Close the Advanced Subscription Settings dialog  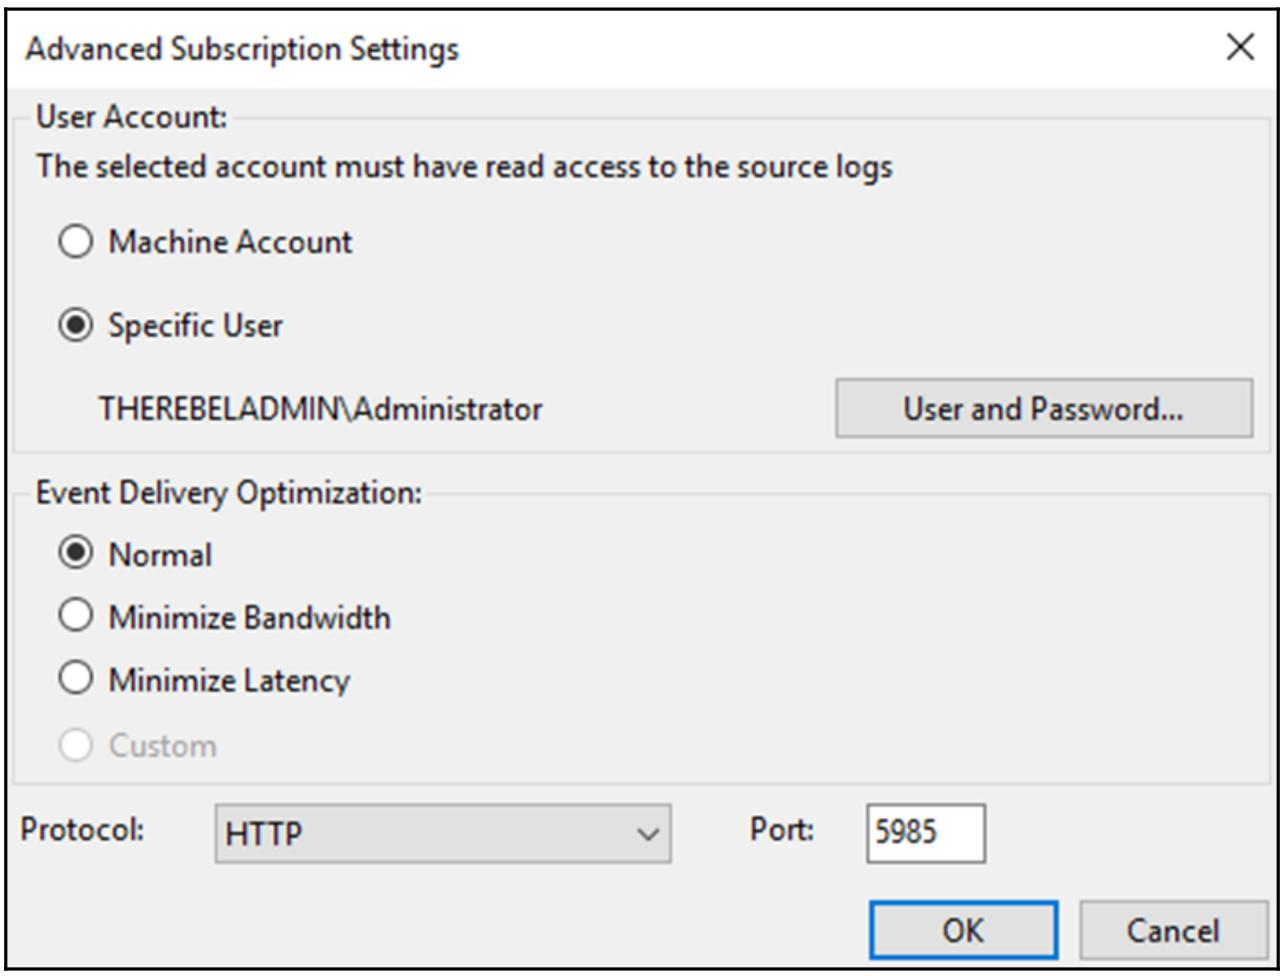1240,47
